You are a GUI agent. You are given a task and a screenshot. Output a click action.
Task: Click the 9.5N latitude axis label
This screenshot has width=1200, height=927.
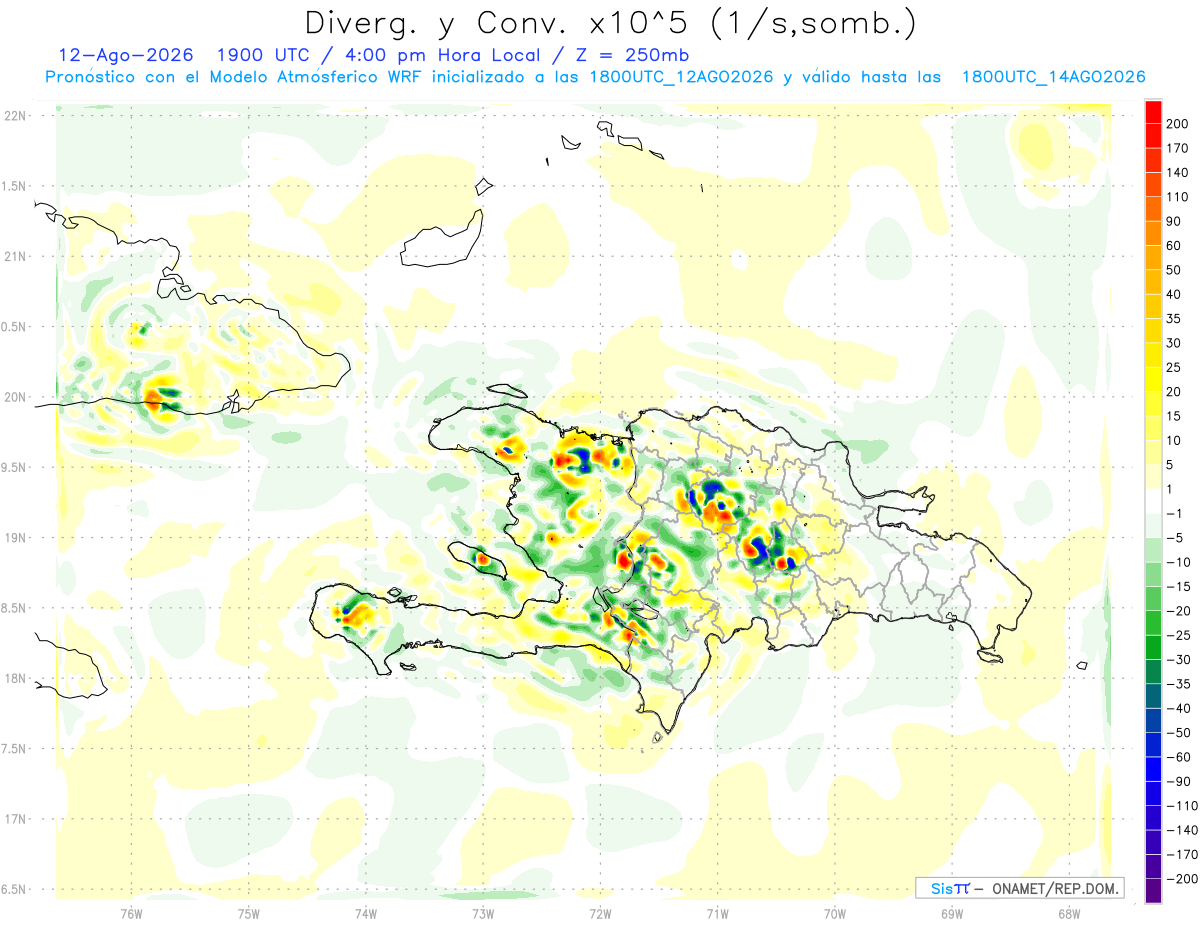click(14, 467)
